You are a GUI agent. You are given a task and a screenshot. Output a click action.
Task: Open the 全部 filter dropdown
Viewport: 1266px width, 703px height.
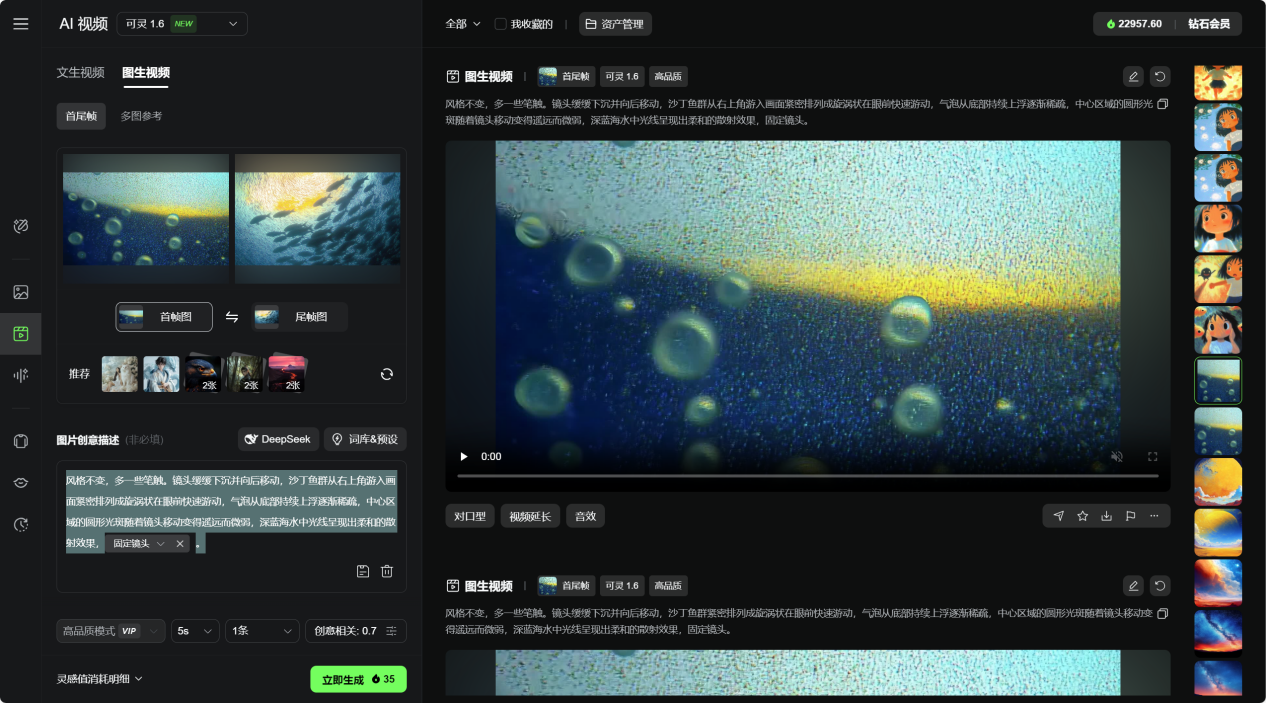(x=462, y=24)
